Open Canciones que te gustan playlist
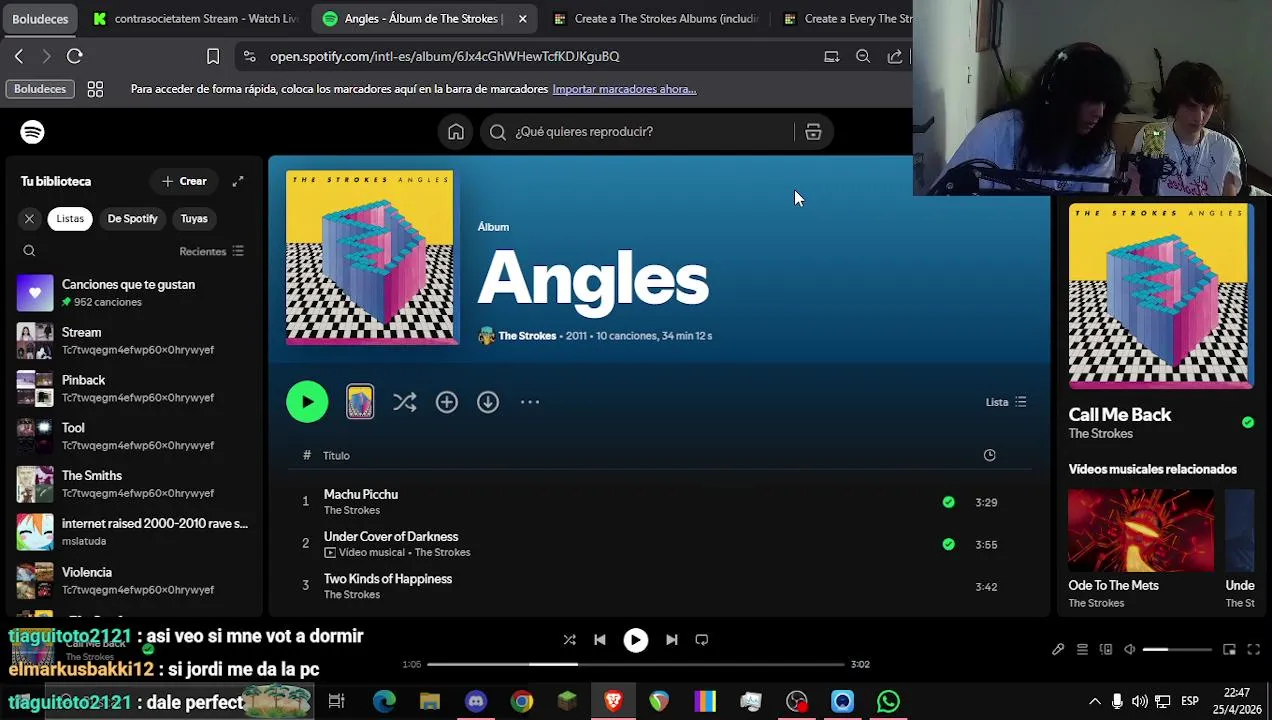1272x720 pixels. 132,293
